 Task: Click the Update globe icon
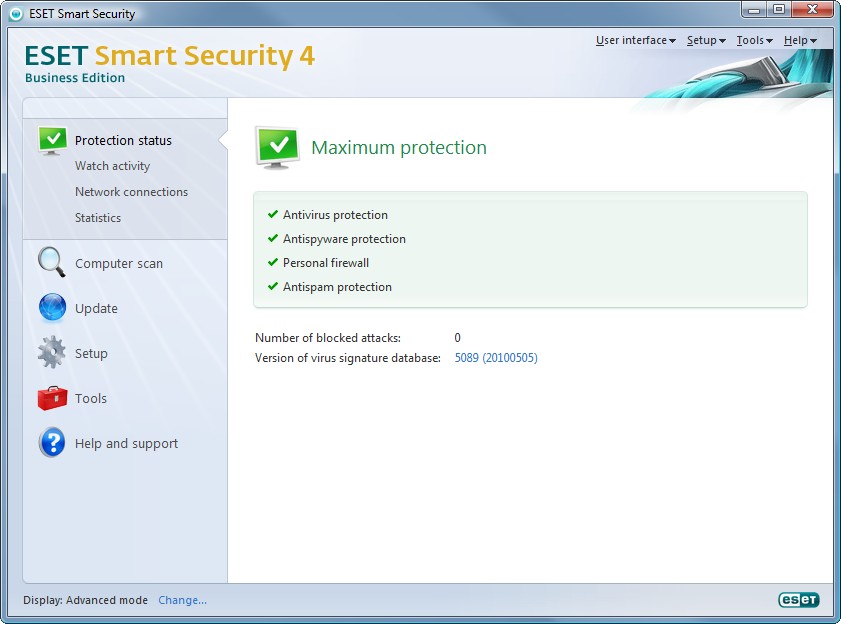pyautogui.click(x=52, y=307)
